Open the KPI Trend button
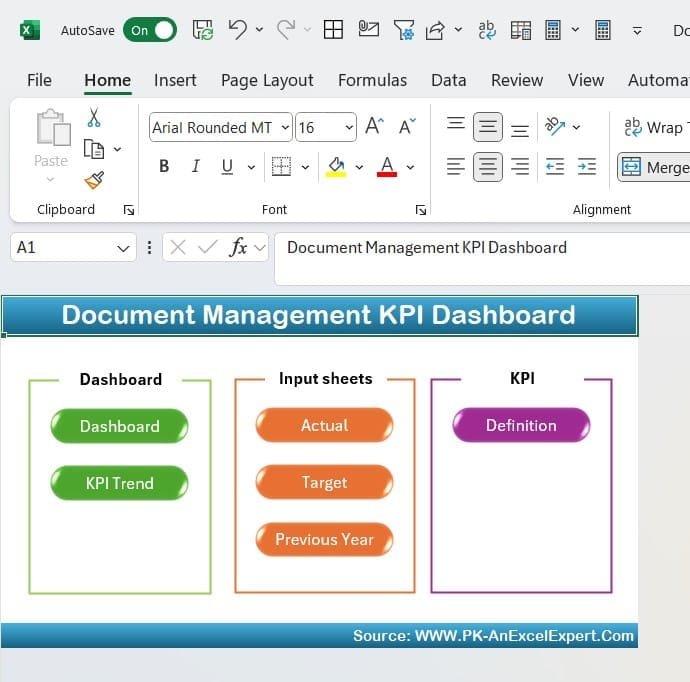The height and width of the screenshot is (682, 690). (x=119, y=483)
